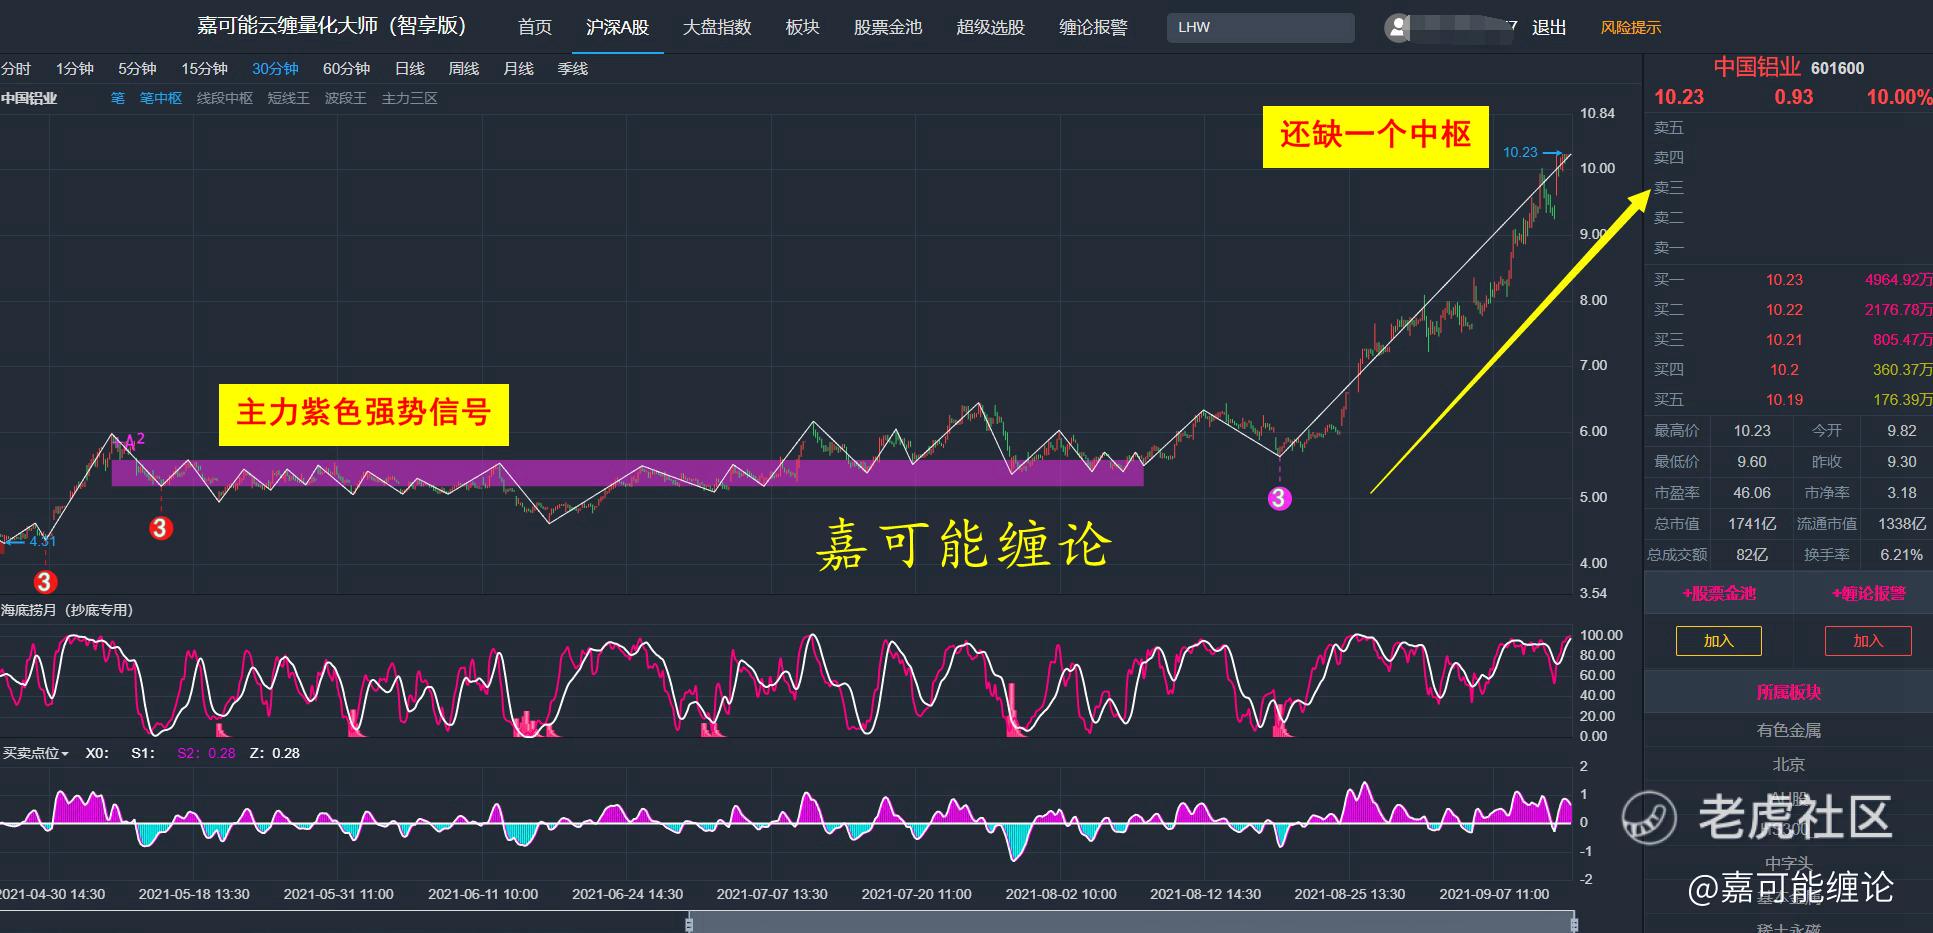The width and height of the screenshot is (1933, 933).
Task: Open the 沪深A股 tab
Action: (617, 27)
